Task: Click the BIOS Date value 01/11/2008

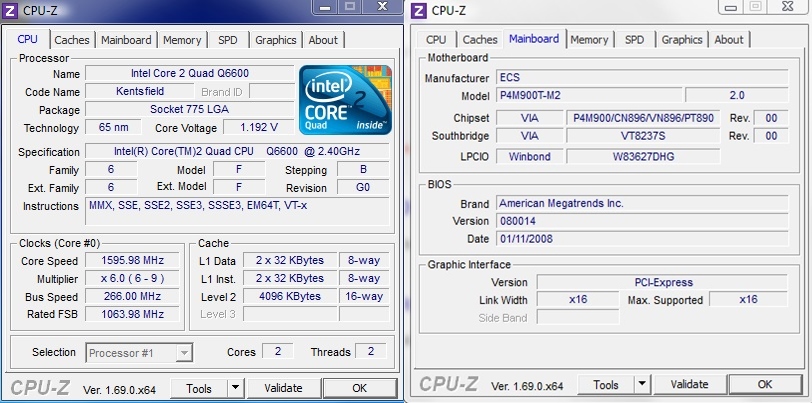Action: coord(642,239)
